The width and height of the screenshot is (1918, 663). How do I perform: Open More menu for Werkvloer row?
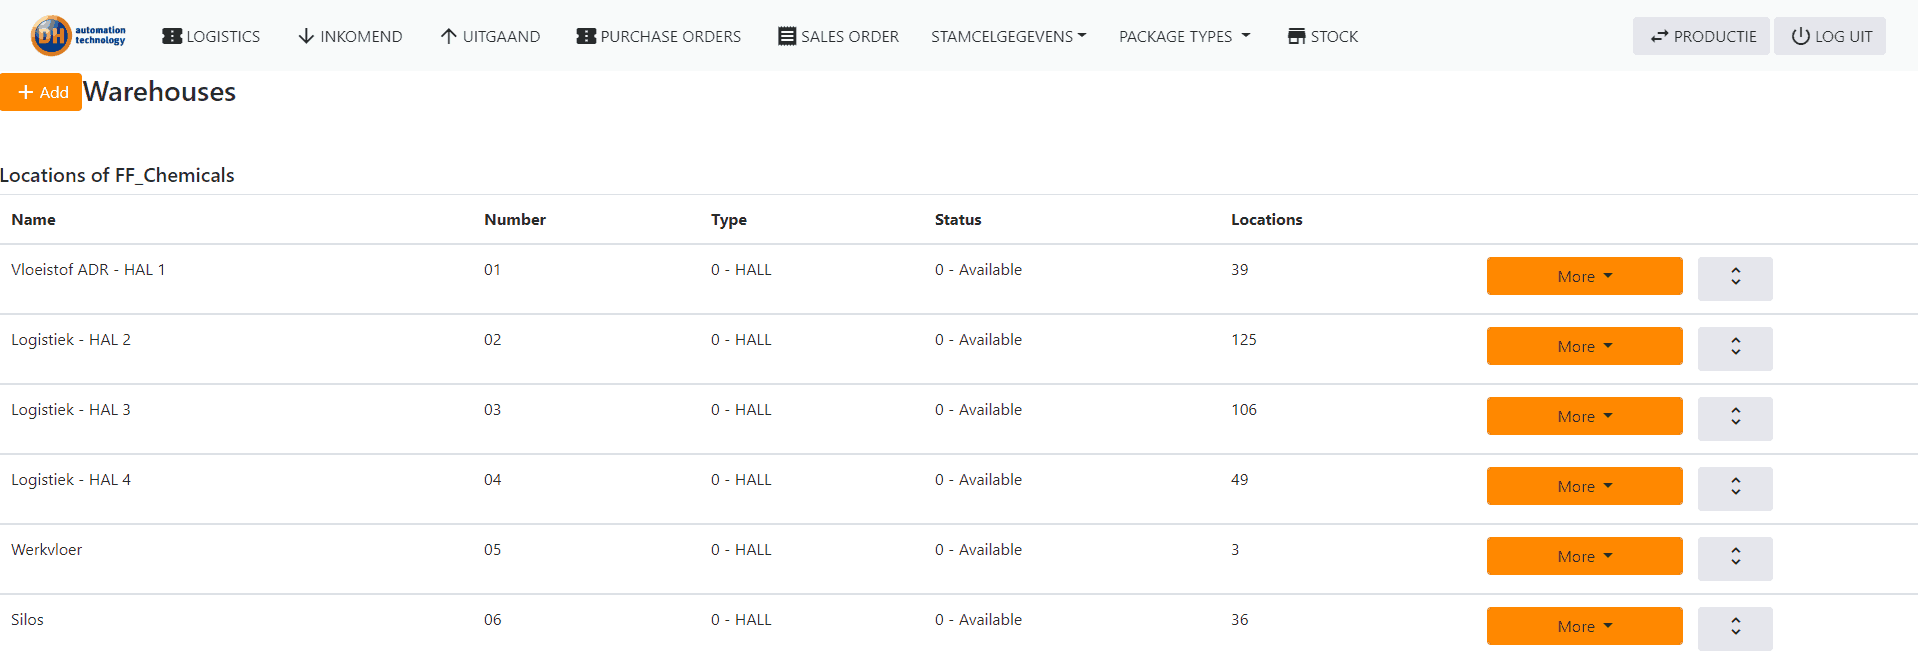[x=1584, y=556]
